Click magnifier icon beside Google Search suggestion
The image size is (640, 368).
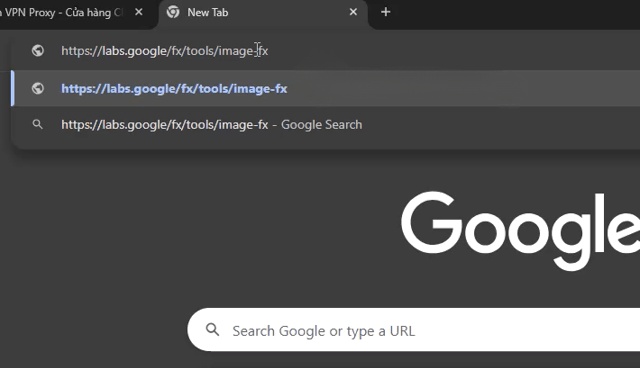[x=38, y=124]
